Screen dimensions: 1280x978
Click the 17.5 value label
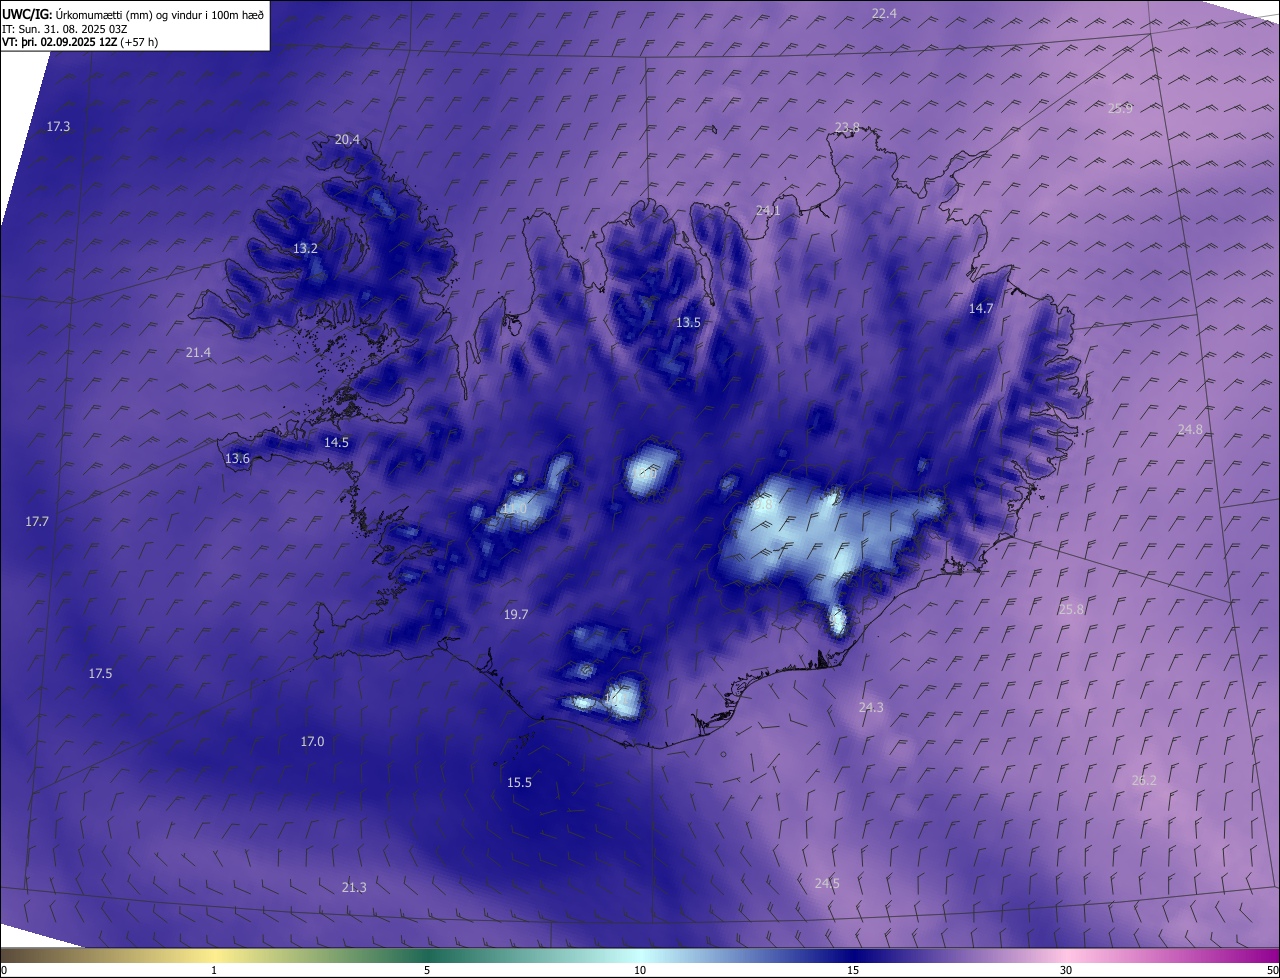pyautogui.click(x=100, y=673)
